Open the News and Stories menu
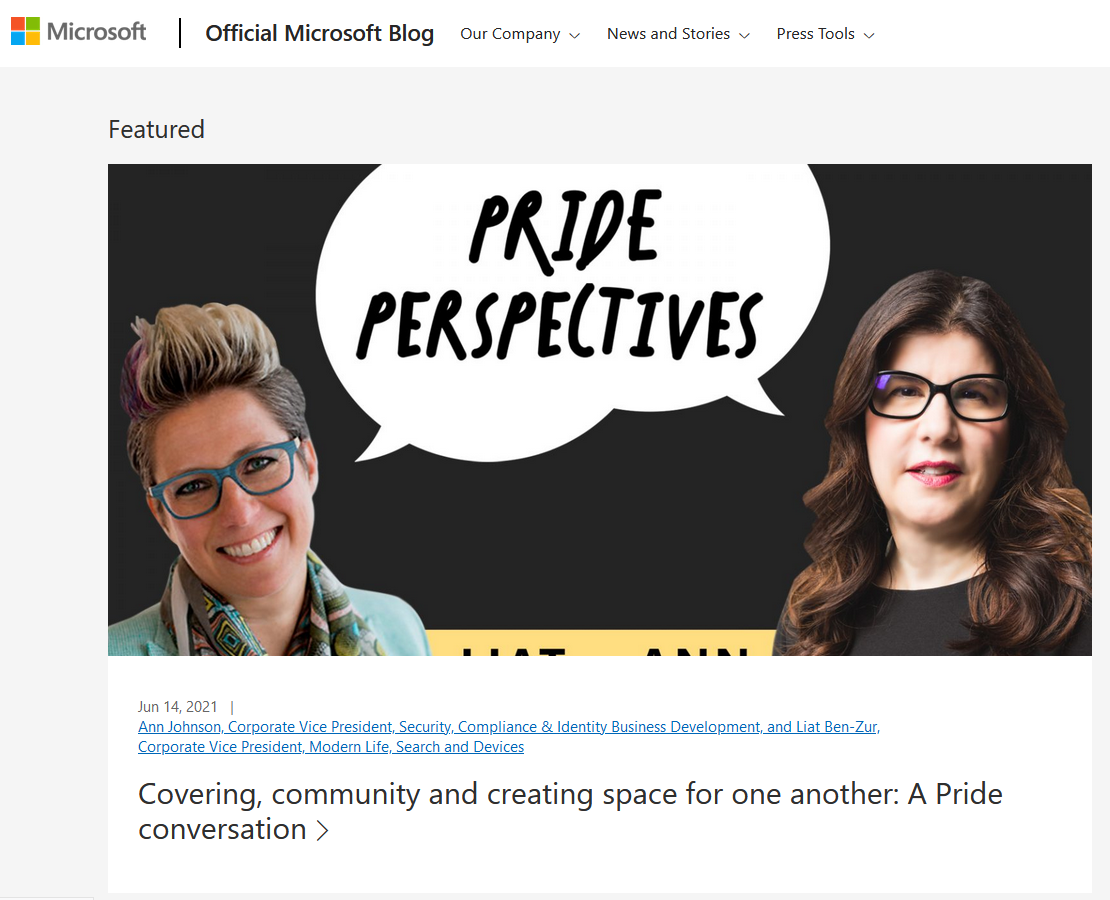 [x=668, y=34]
